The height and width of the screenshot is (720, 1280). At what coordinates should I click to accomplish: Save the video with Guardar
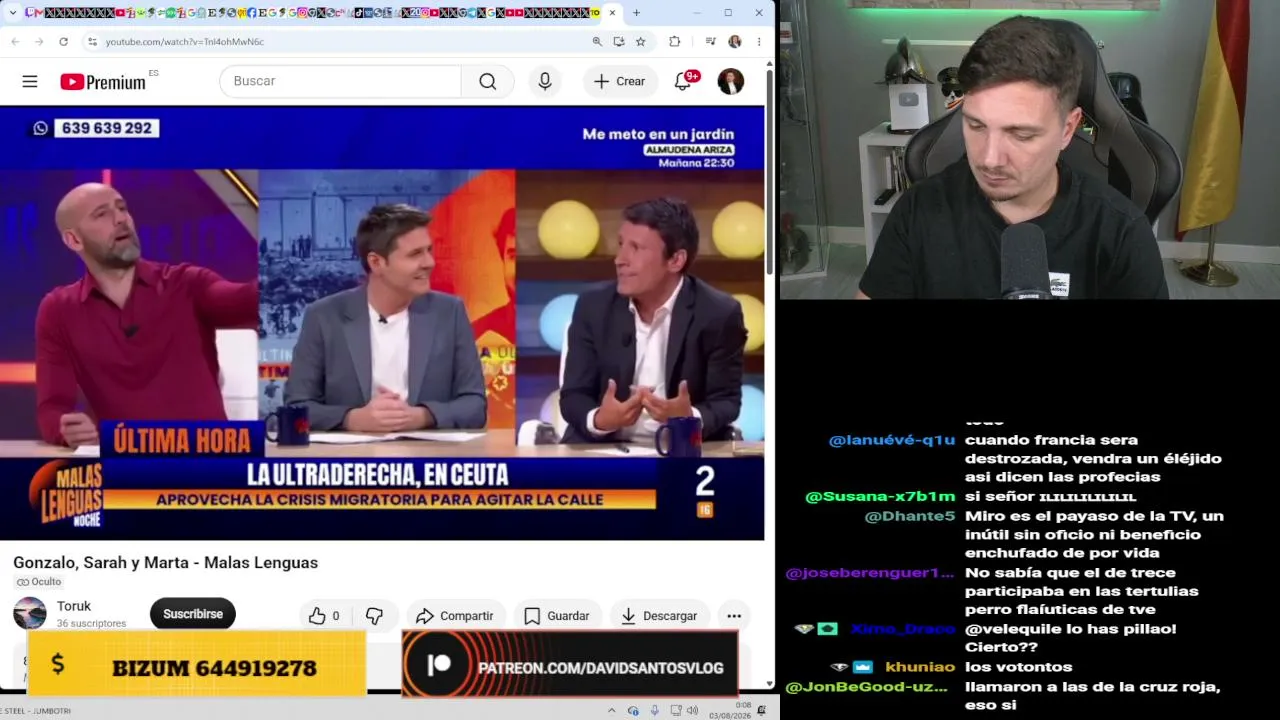(x=557, y=616)
